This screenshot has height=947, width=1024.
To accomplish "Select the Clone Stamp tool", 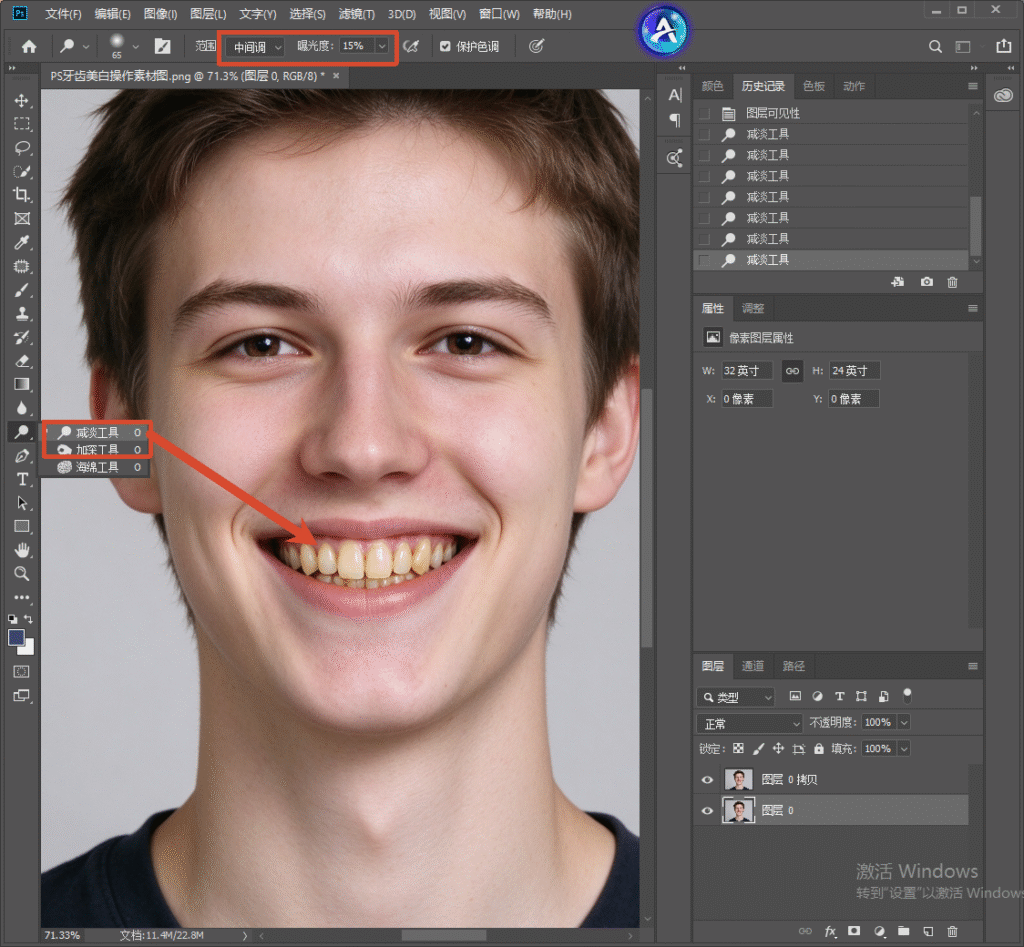I will (22, 313).
